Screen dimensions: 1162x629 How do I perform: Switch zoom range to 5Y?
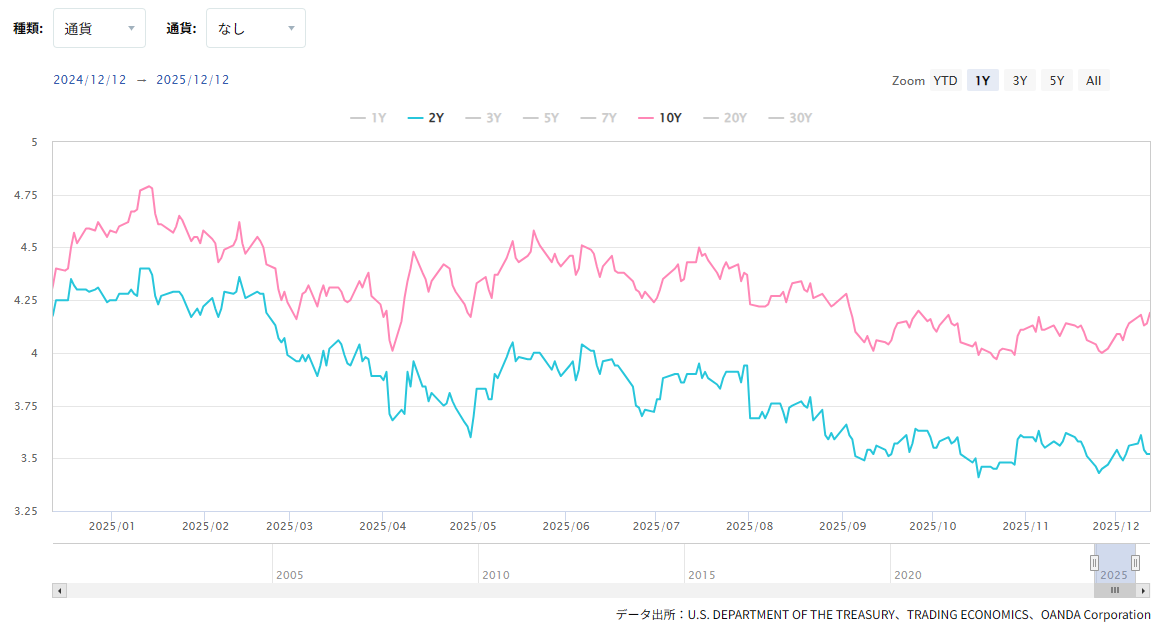tap(1056, 81)
